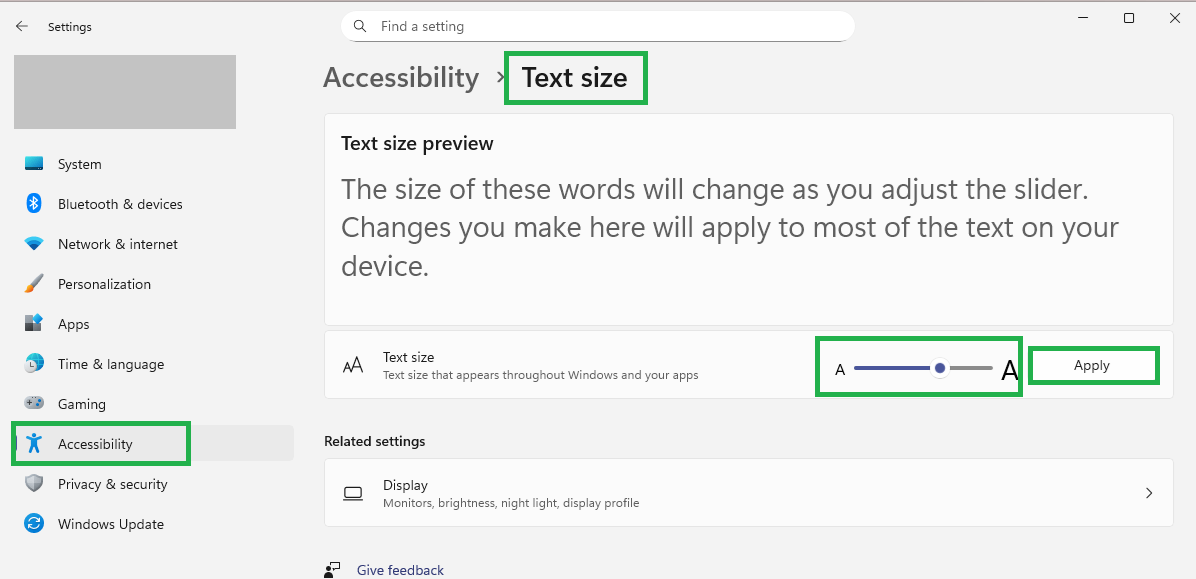Click the Text size slider thumb
Viewport: 1196px width, 579px height.
[940, 368]
